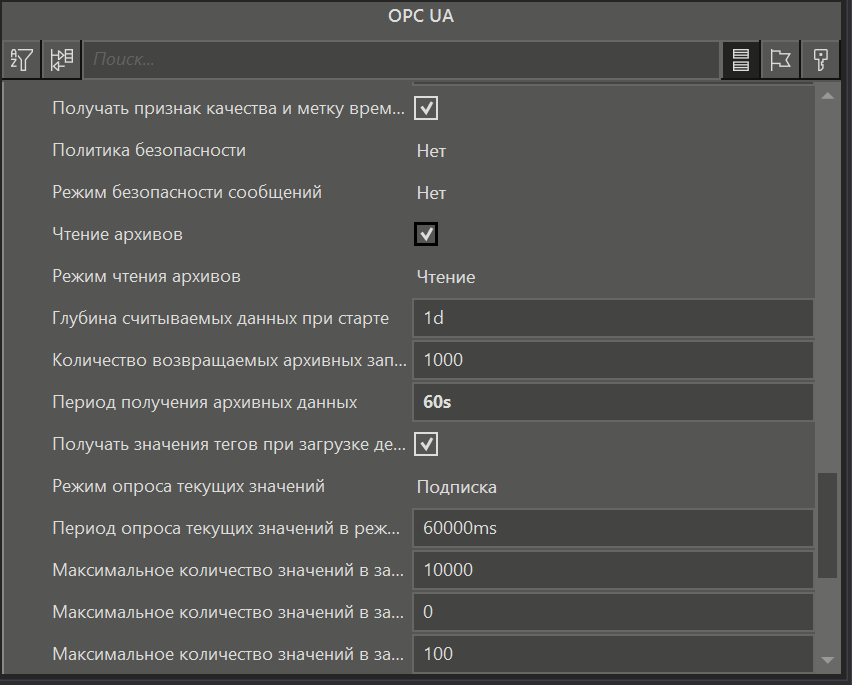Click the scroll down arrow
Image resolution: width=852 pixels, height=685 pixels.
click(827, 660)
